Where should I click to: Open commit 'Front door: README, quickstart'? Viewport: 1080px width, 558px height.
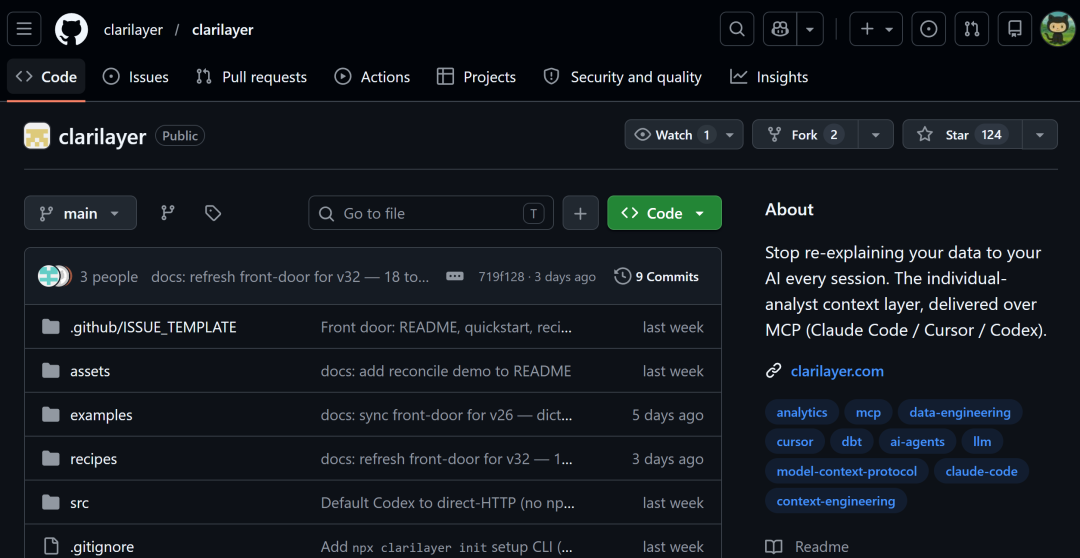point(446,327)
